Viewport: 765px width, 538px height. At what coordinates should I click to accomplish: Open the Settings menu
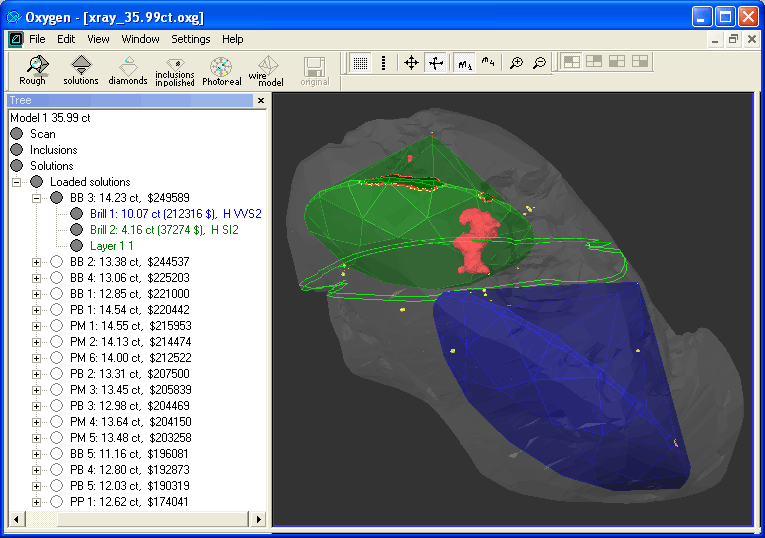coord(190,39)
